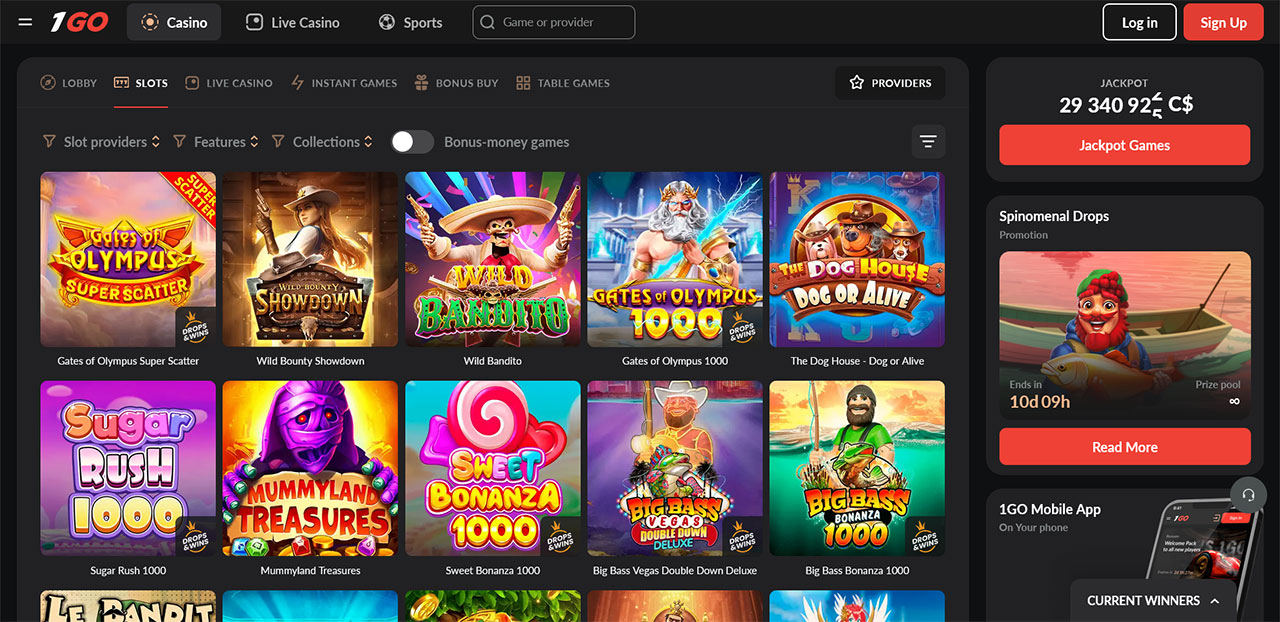Image resolution: width=1280 pixels, height=622 pixels.
Task: Toggle Bonus-money games switch
Action: tap(412, 142)
